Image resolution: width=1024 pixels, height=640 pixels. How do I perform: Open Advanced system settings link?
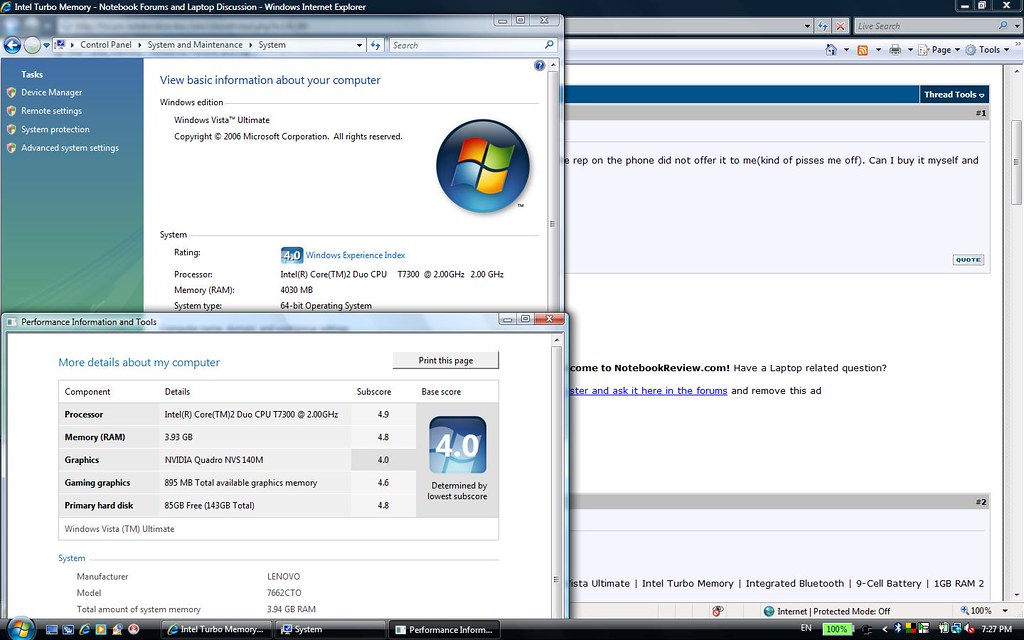[x=70, y=148]
